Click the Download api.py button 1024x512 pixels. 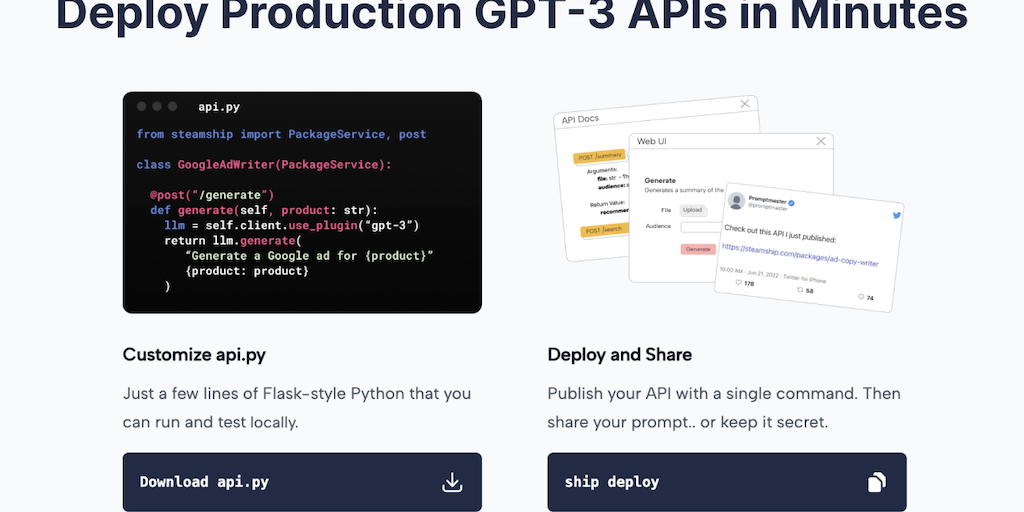click(302, 482)
